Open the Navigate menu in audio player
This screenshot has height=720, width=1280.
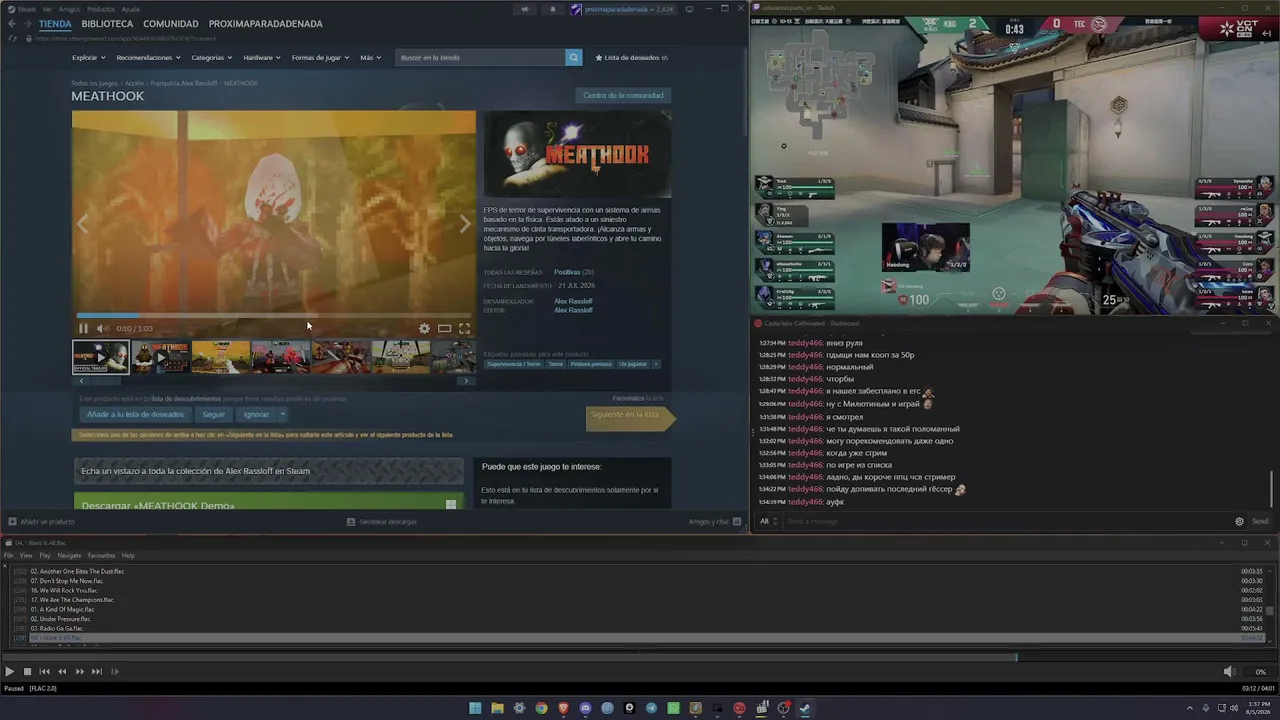pos(69,555)
